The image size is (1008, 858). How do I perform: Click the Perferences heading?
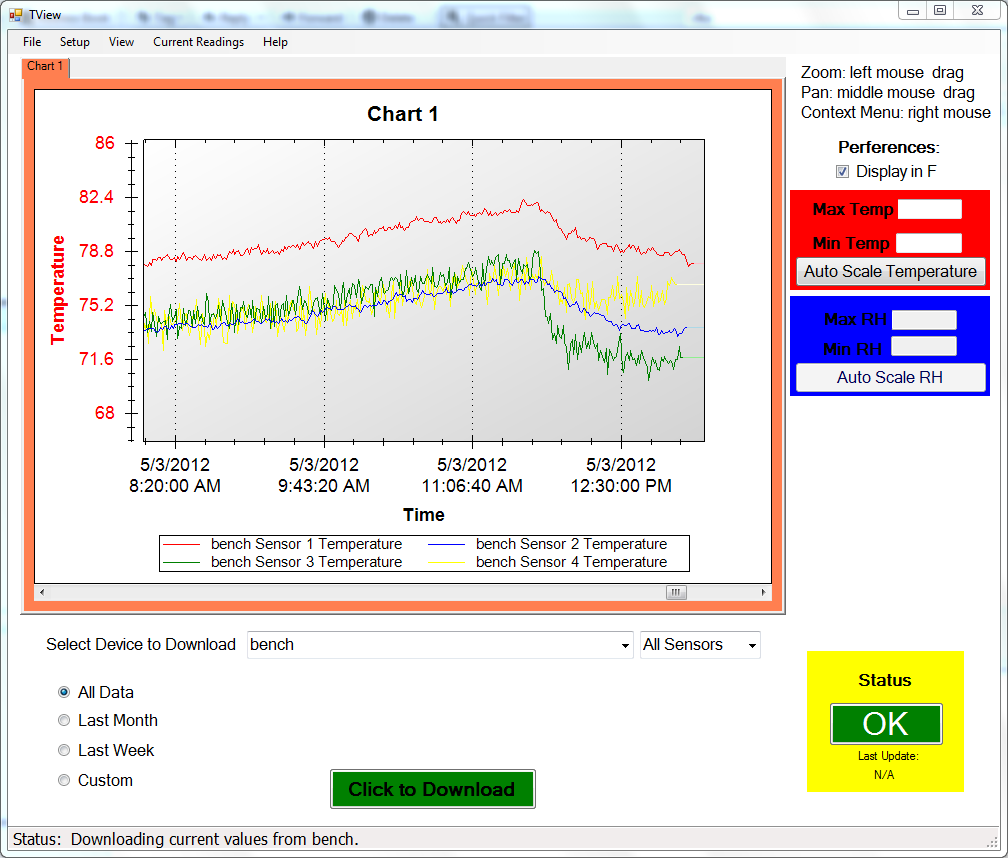(x=889, y=147)
